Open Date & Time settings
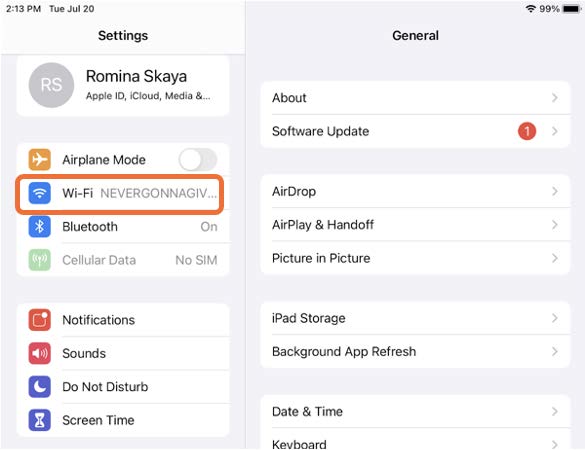 click(x=415, y=412)
